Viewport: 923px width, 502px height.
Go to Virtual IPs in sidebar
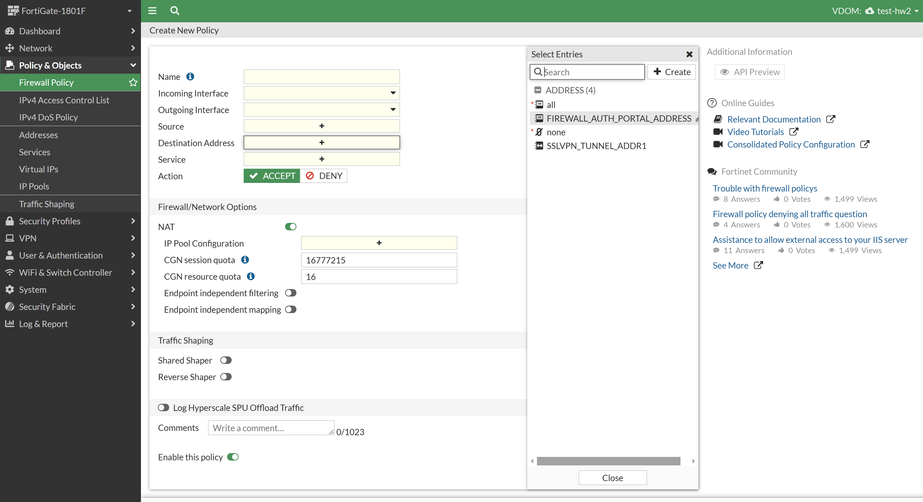pos(38,169)
